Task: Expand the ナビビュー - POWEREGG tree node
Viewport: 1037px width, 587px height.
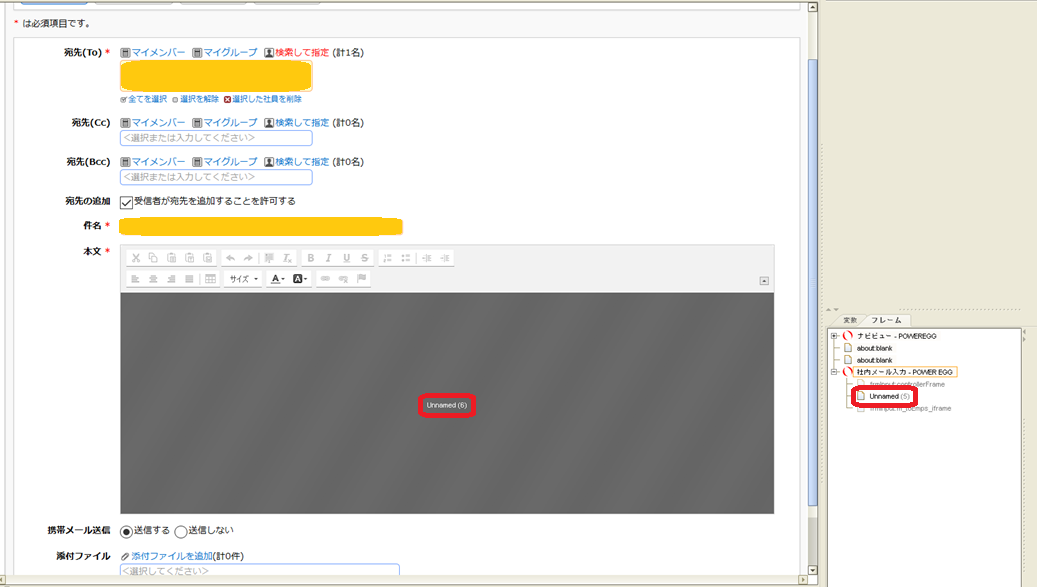Action: point(835,336)
